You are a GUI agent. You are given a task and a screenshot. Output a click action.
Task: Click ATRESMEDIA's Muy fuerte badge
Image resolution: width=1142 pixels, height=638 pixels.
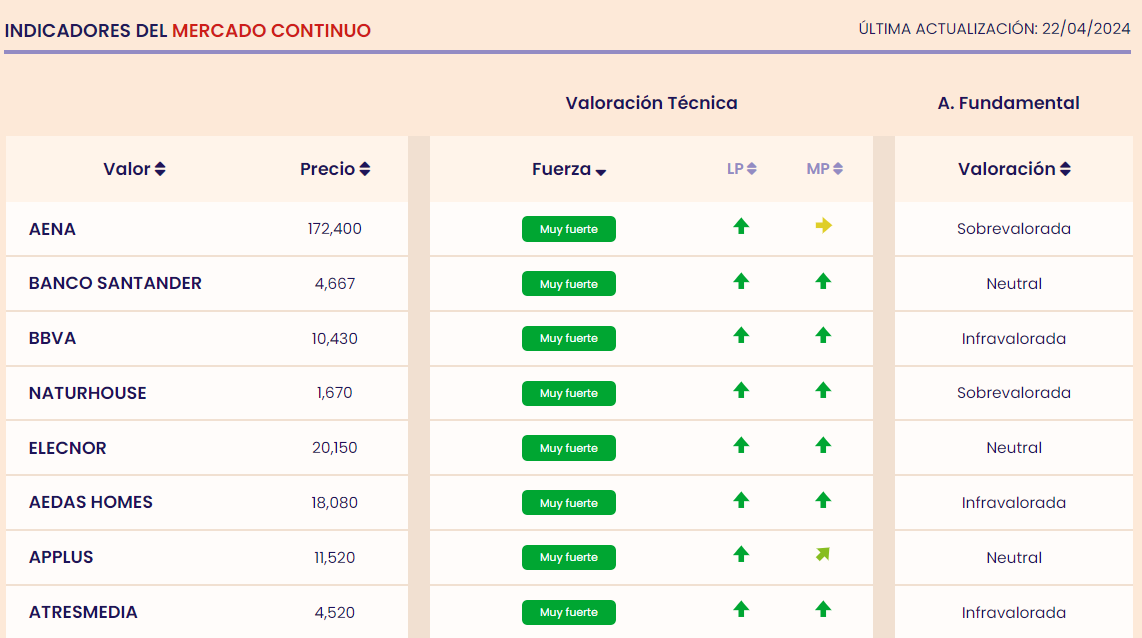569,612
